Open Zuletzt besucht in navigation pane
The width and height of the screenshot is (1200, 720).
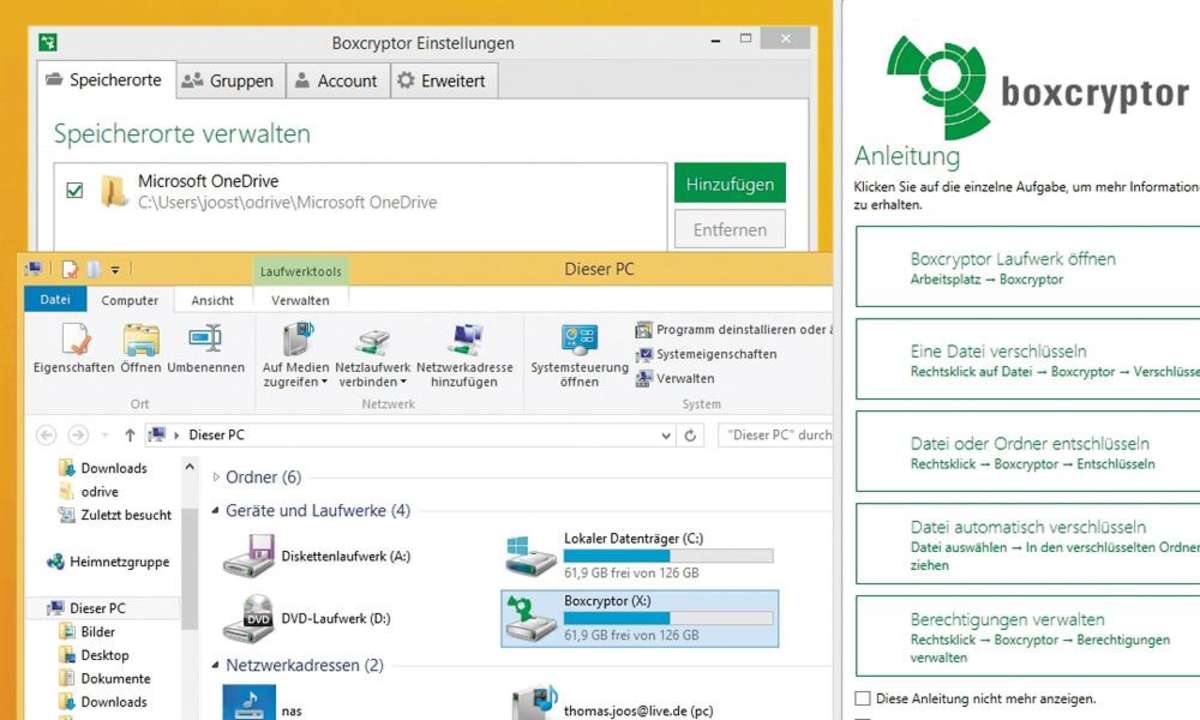(115, 515)
